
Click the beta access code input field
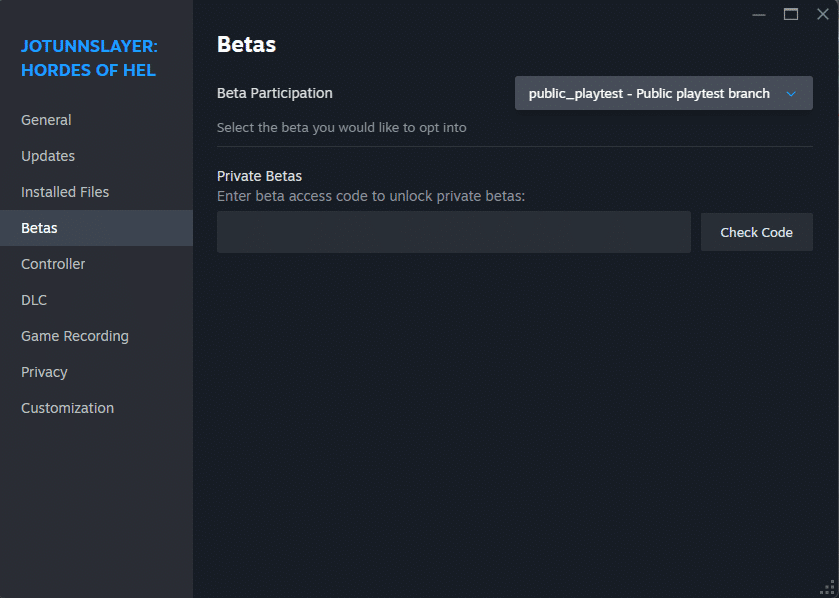tap(454, 232)
